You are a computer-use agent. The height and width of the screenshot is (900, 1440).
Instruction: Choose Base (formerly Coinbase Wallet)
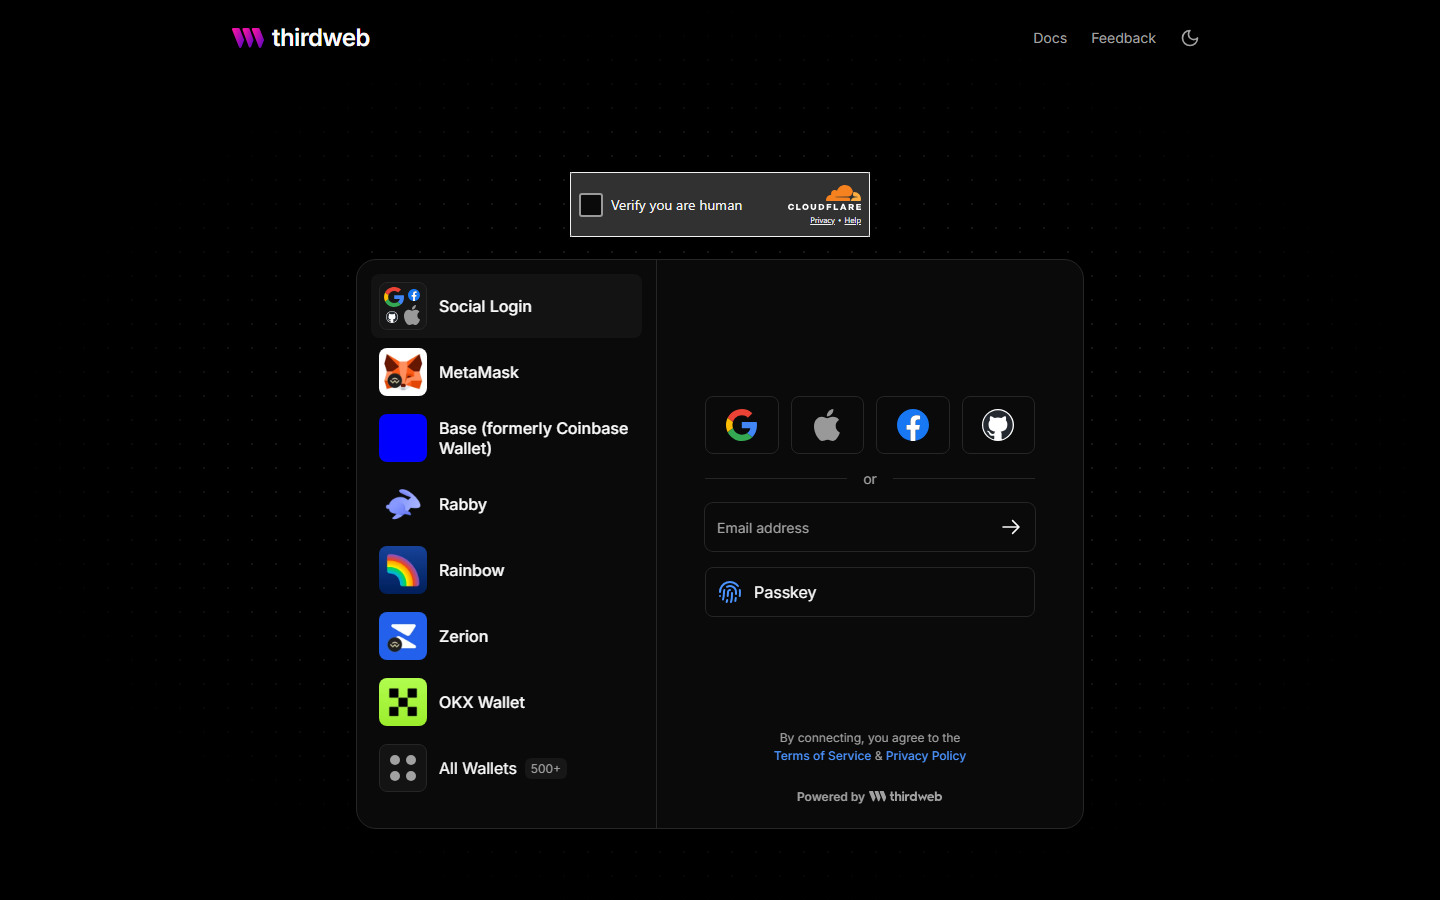click(506, 438)
